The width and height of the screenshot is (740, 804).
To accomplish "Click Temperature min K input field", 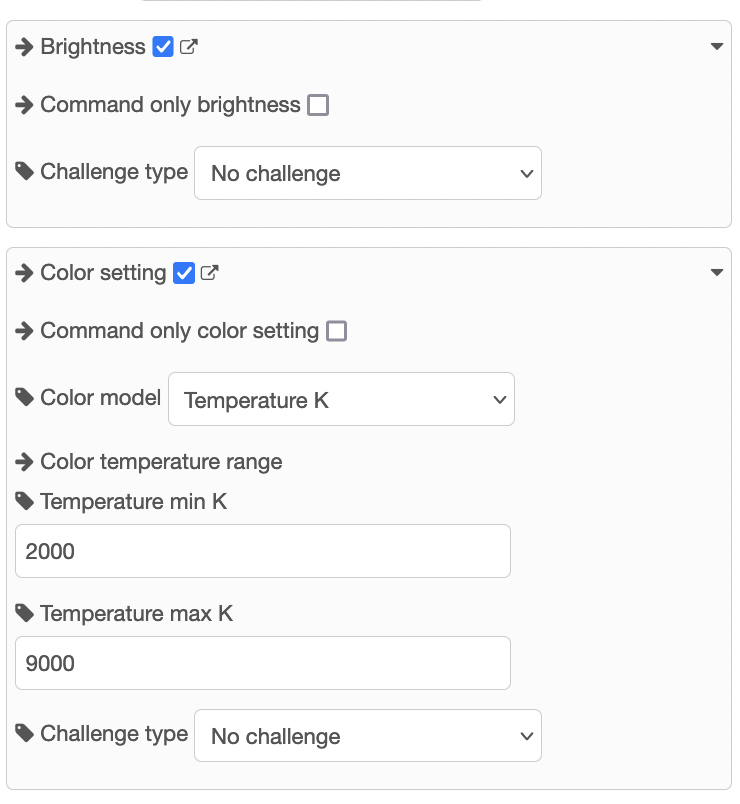I will pos(262,551).
